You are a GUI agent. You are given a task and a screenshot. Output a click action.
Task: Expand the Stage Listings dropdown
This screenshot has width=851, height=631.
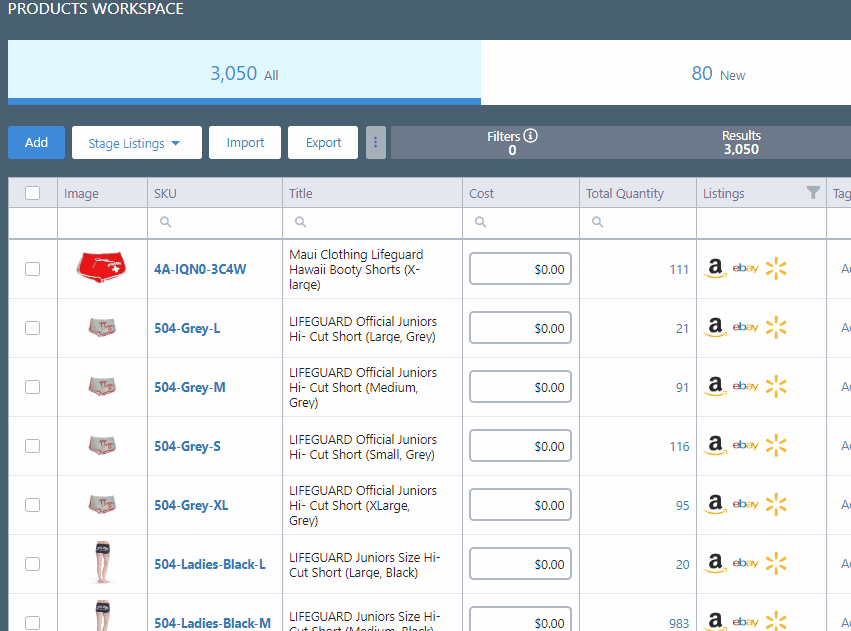136,143
